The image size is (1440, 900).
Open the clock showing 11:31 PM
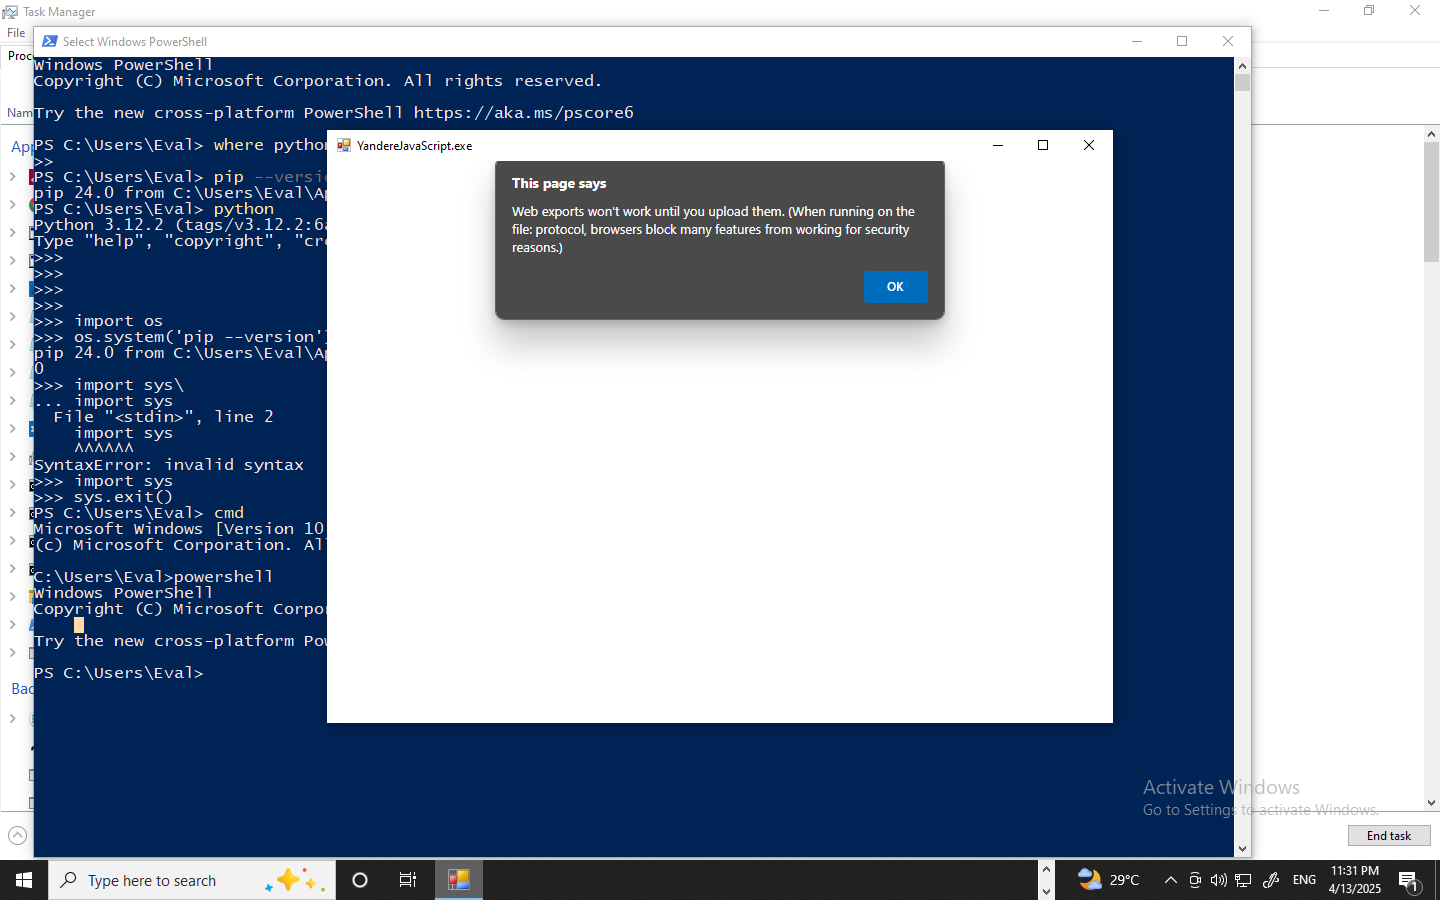[x=1355, y=880]
